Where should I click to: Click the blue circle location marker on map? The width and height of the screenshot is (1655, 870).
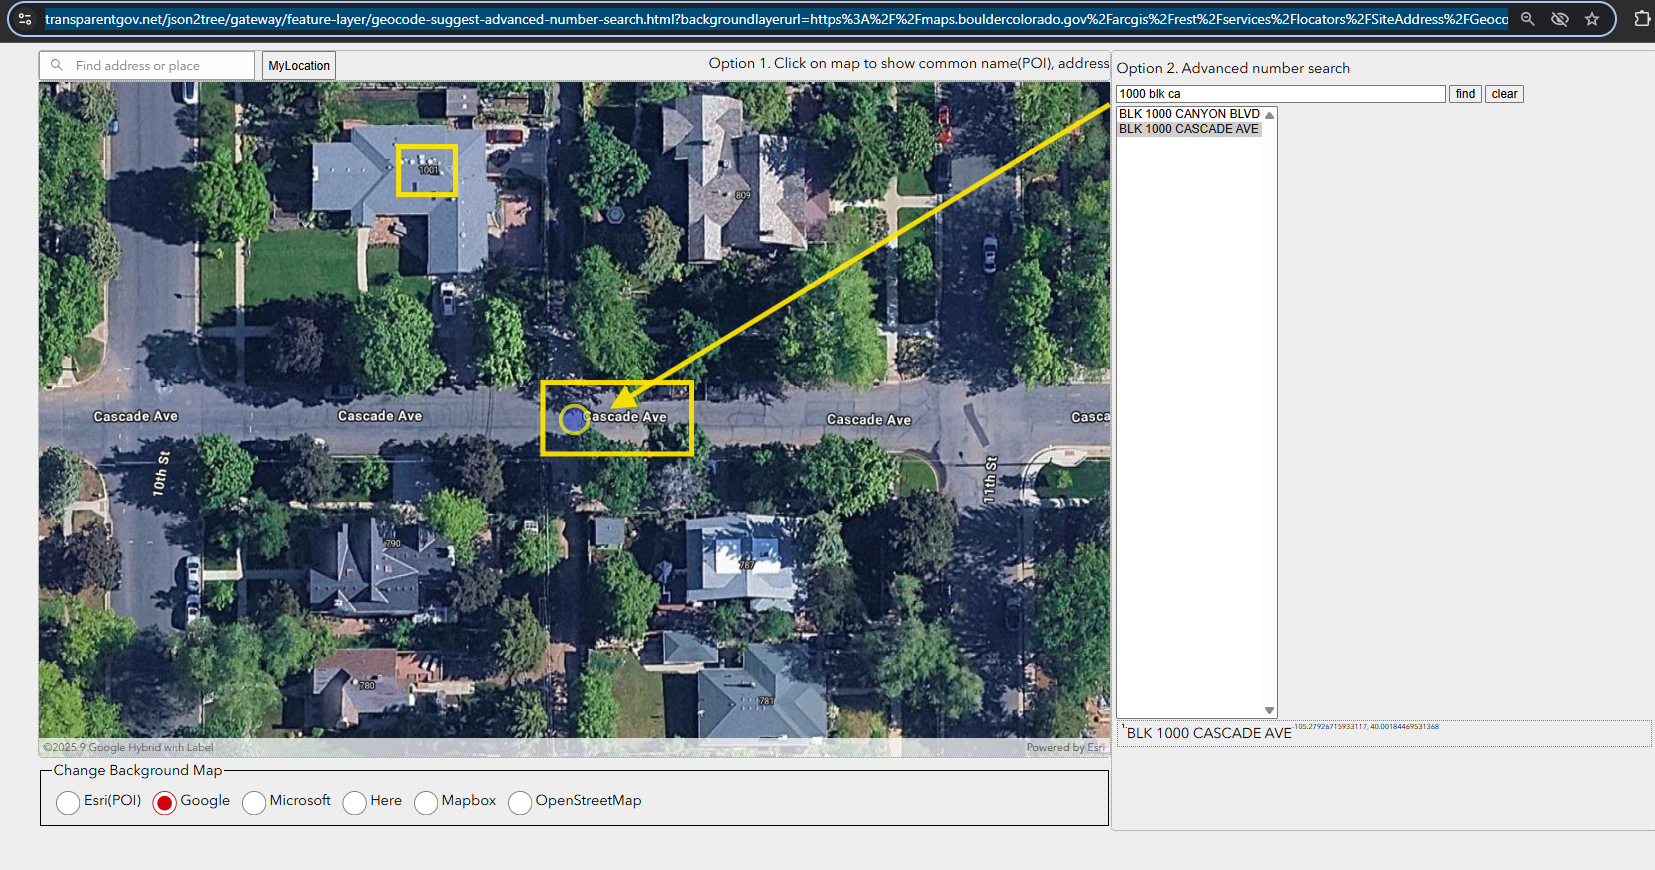tap(574, 419)
